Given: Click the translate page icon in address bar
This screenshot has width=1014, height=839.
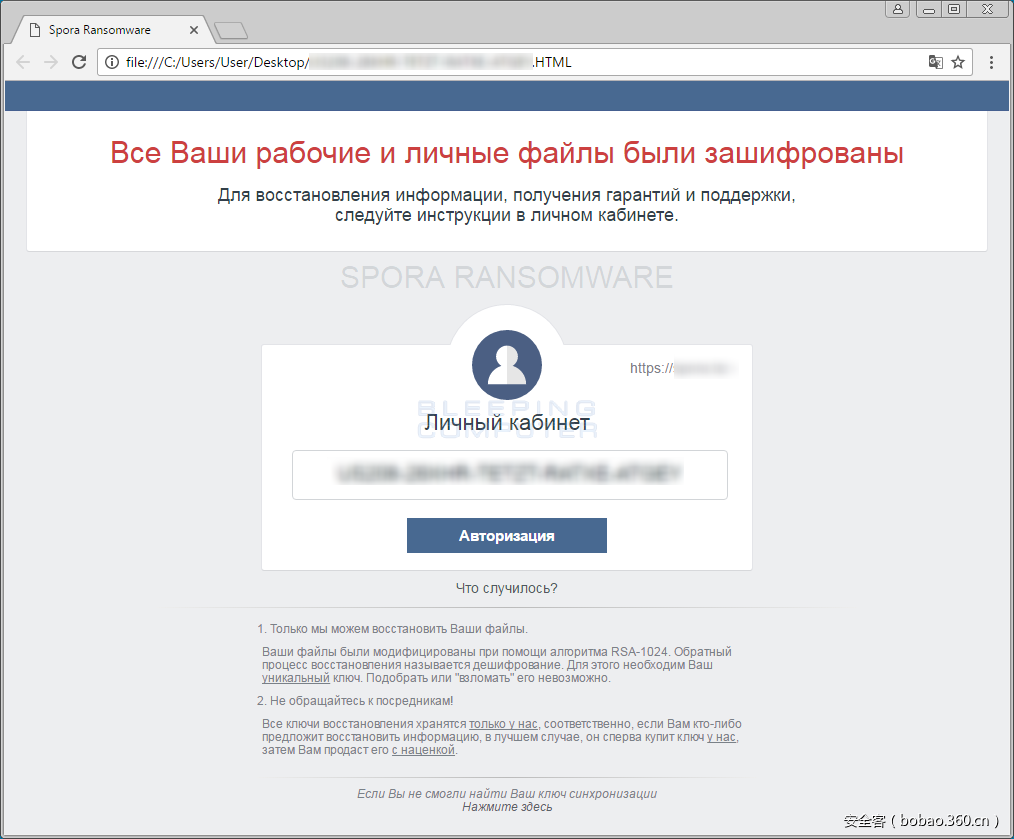Looking at the screenshot, I should (x=934, y=62).
